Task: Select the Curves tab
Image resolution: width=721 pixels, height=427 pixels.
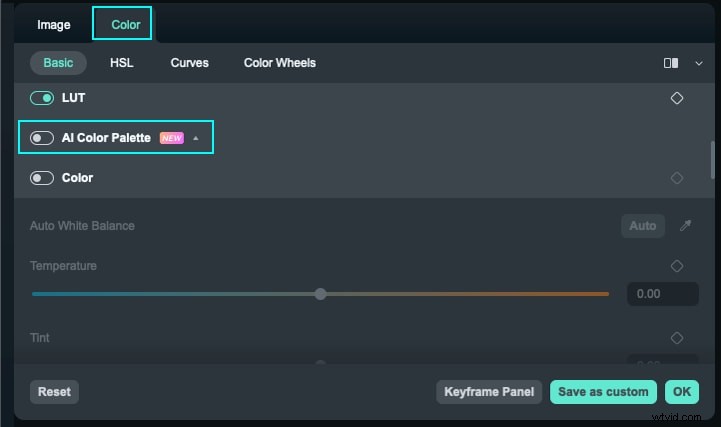Action: click(x=189, y=63)
